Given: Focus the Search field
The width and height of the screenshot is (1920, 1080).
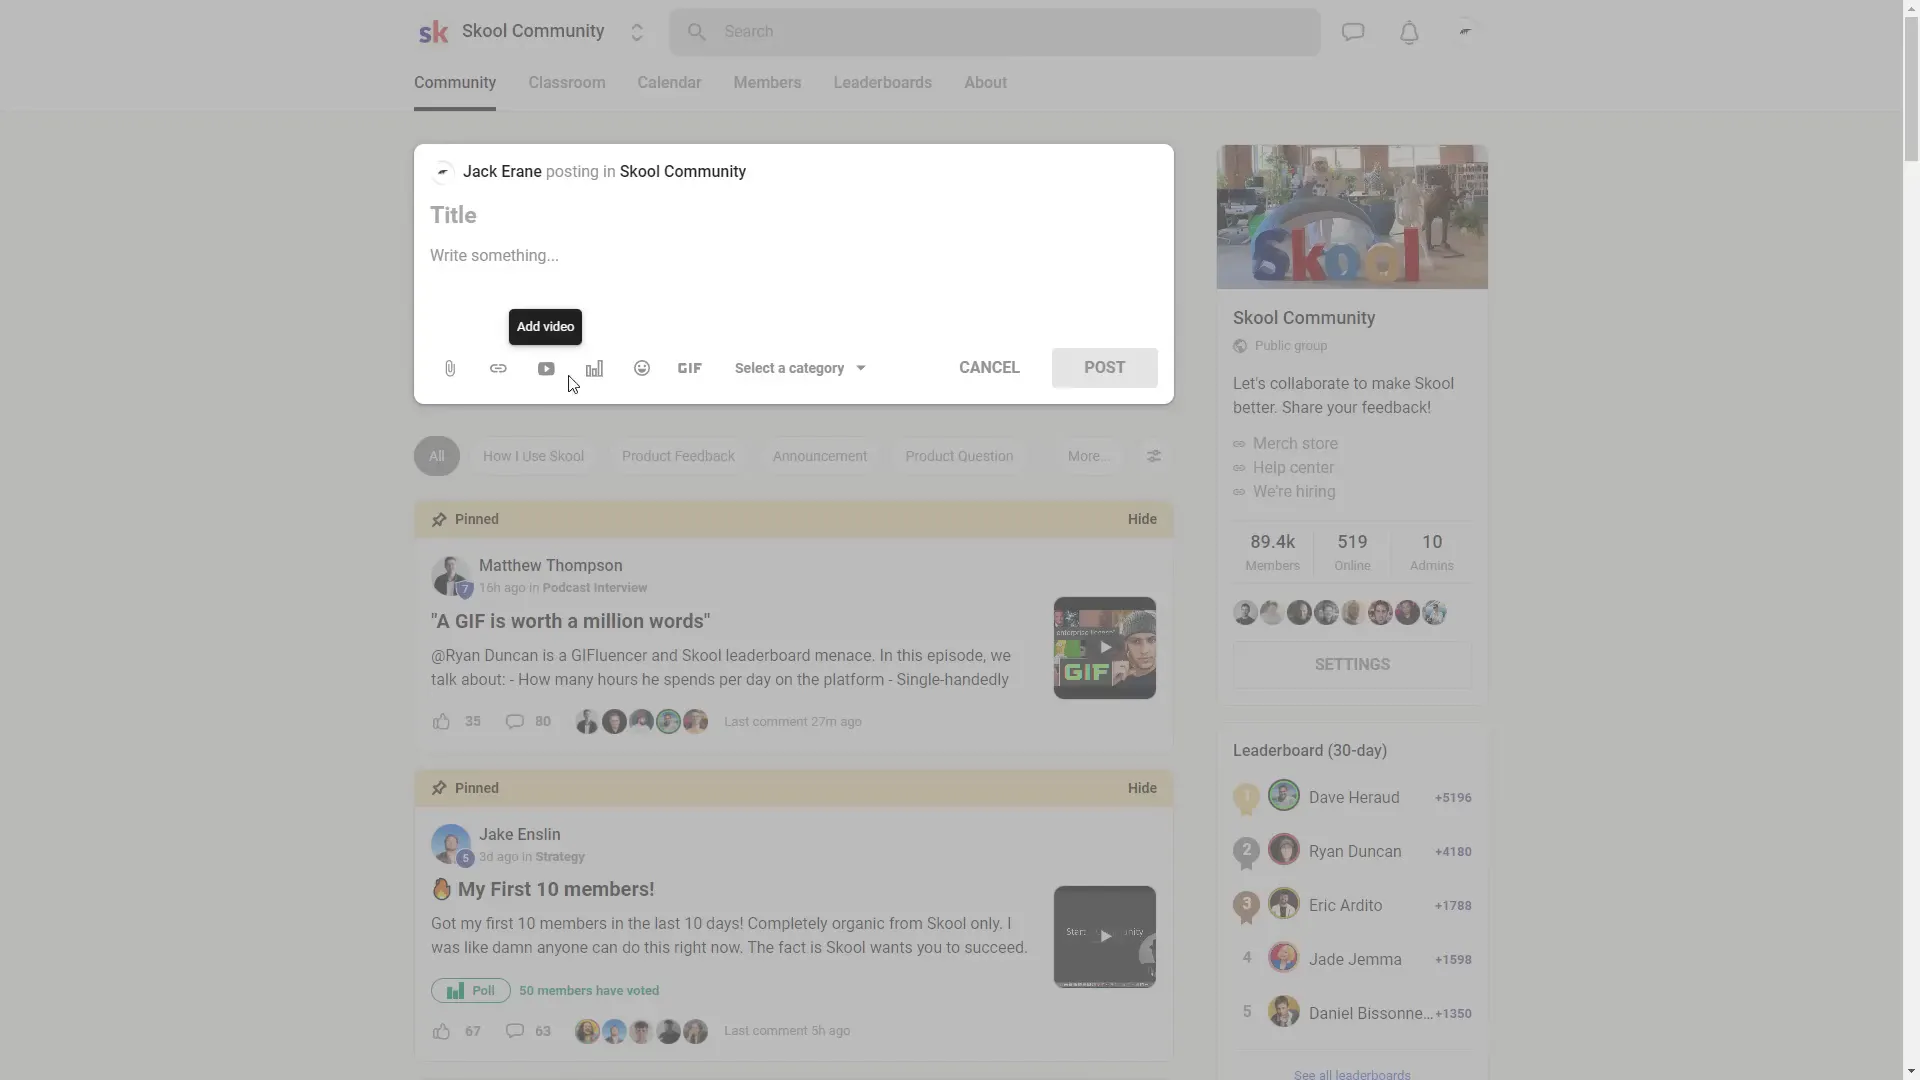Looking at the screenshot, I should 995,32.
